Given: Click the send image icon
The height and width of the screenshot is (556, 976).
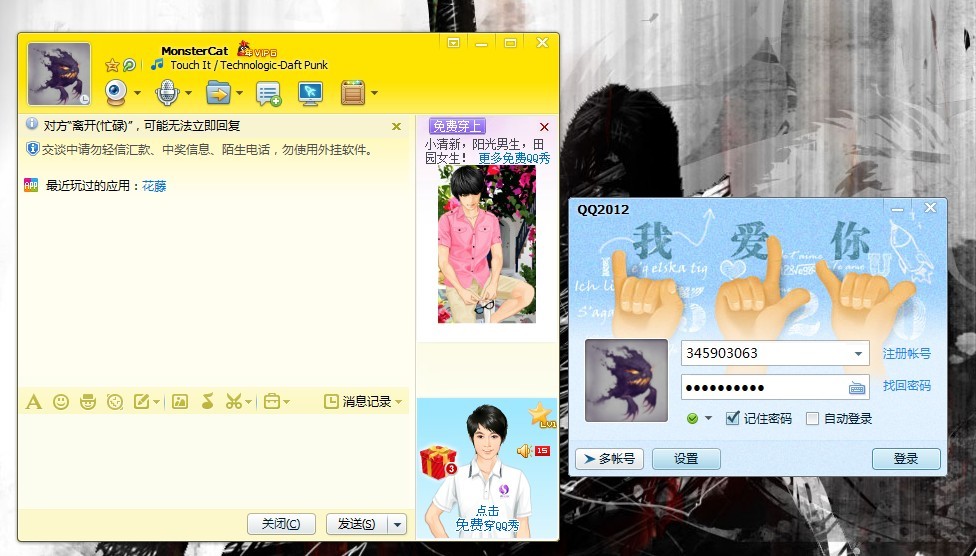Looking at the screenshot, I should (180, 402).
